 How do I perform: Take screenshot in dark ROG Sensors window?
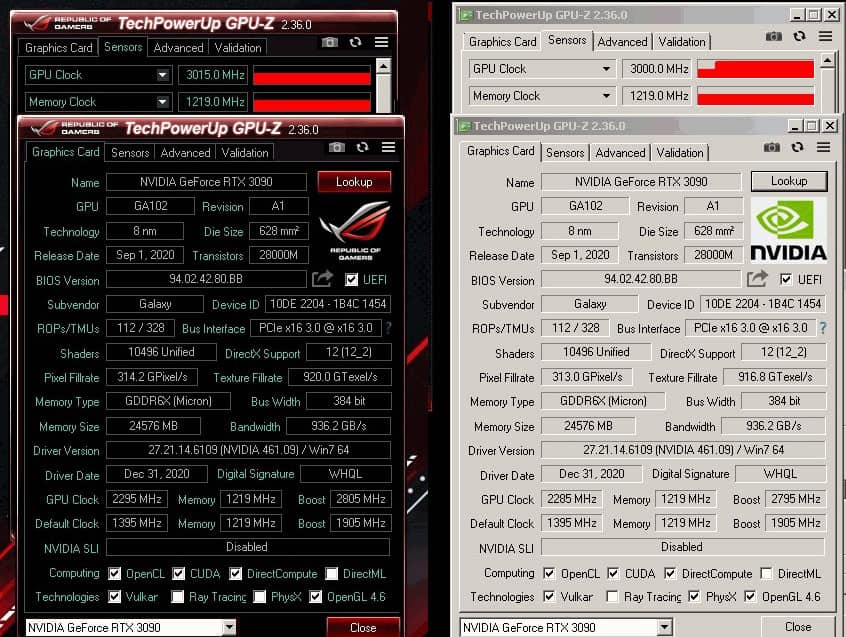click(330, 42)
